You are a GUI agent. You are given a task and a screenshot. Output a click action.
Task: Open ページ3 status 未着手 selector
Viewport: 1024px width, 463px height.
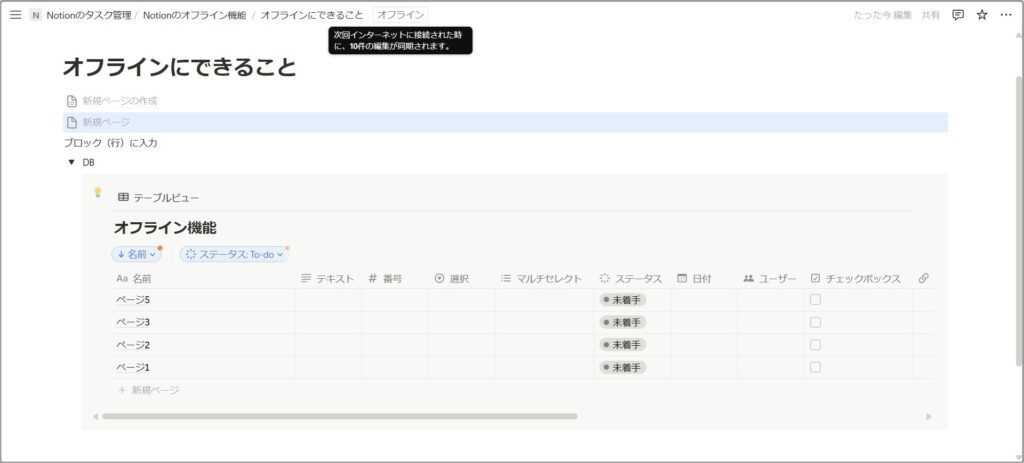coord(623,322)
